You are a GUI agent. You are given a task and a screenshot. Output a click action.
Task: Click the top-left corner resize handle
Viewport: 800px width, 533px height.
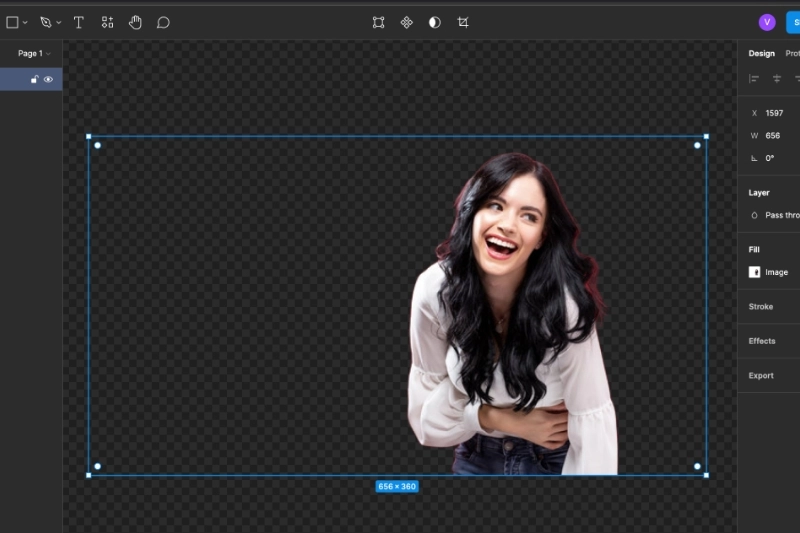pyautogui.click(x=89, y=137)
